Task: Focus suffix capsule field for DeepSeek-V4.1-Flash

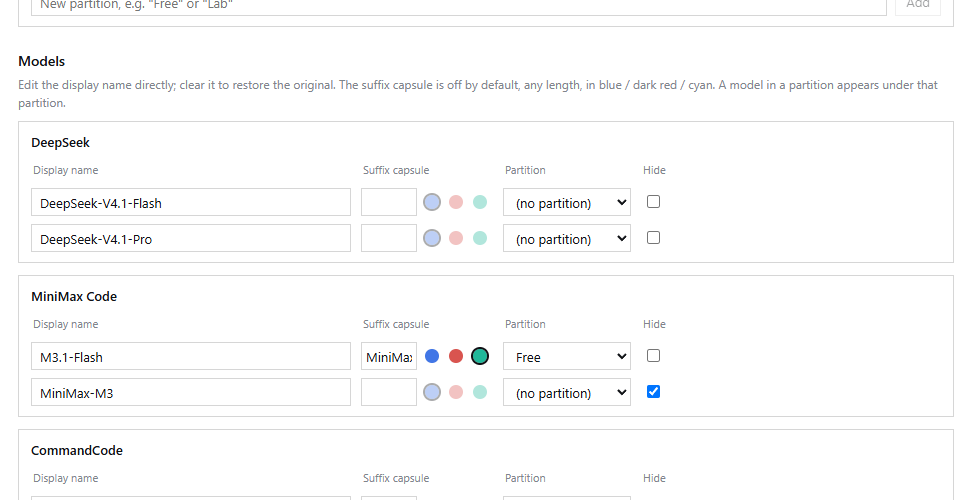Action: tap(389, 203)
